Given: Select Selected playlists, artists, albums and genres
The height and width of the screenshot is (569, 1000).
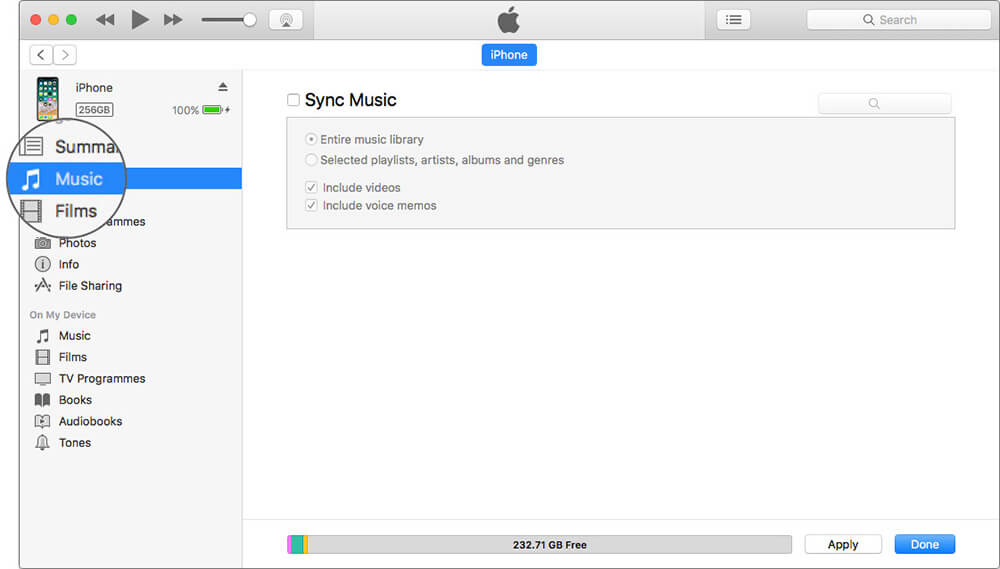Looking at the screenshot, I should point(311,159).
